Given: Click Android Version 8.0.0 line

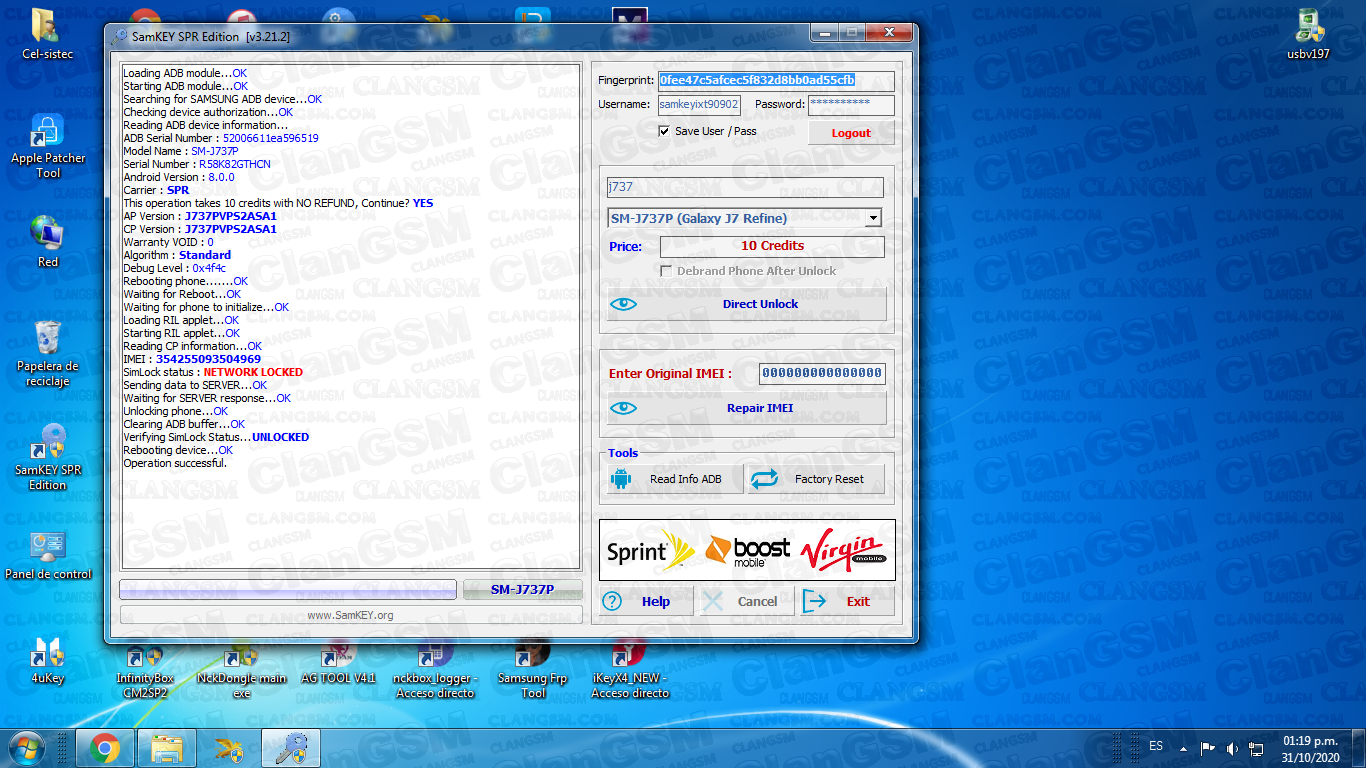Looking at the screenshot, I should click(179, 177).
